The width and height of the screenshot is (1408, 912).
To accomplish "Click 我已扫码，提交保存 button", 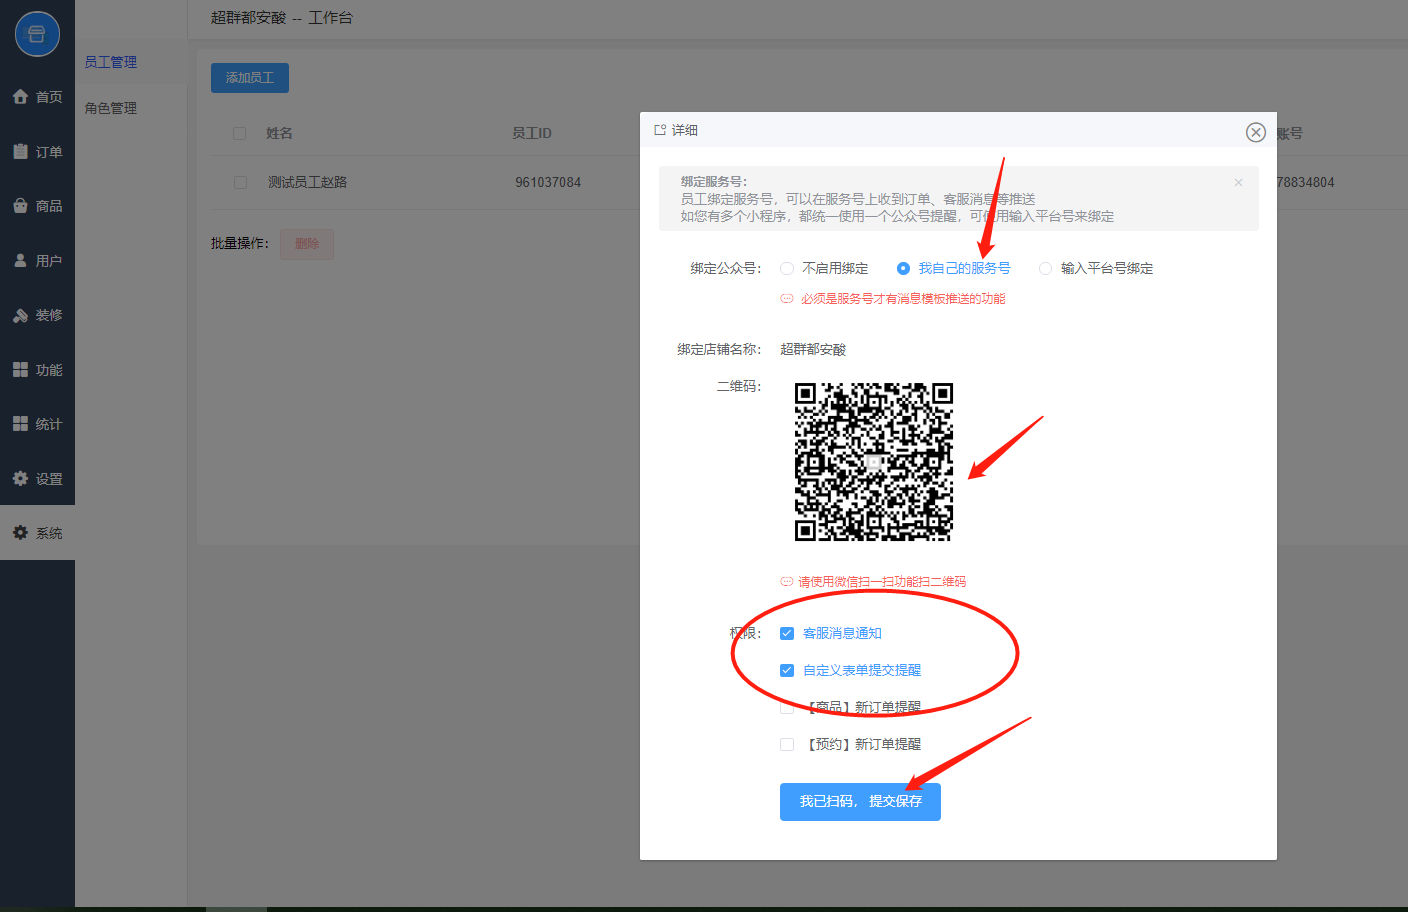I will 860,801.
